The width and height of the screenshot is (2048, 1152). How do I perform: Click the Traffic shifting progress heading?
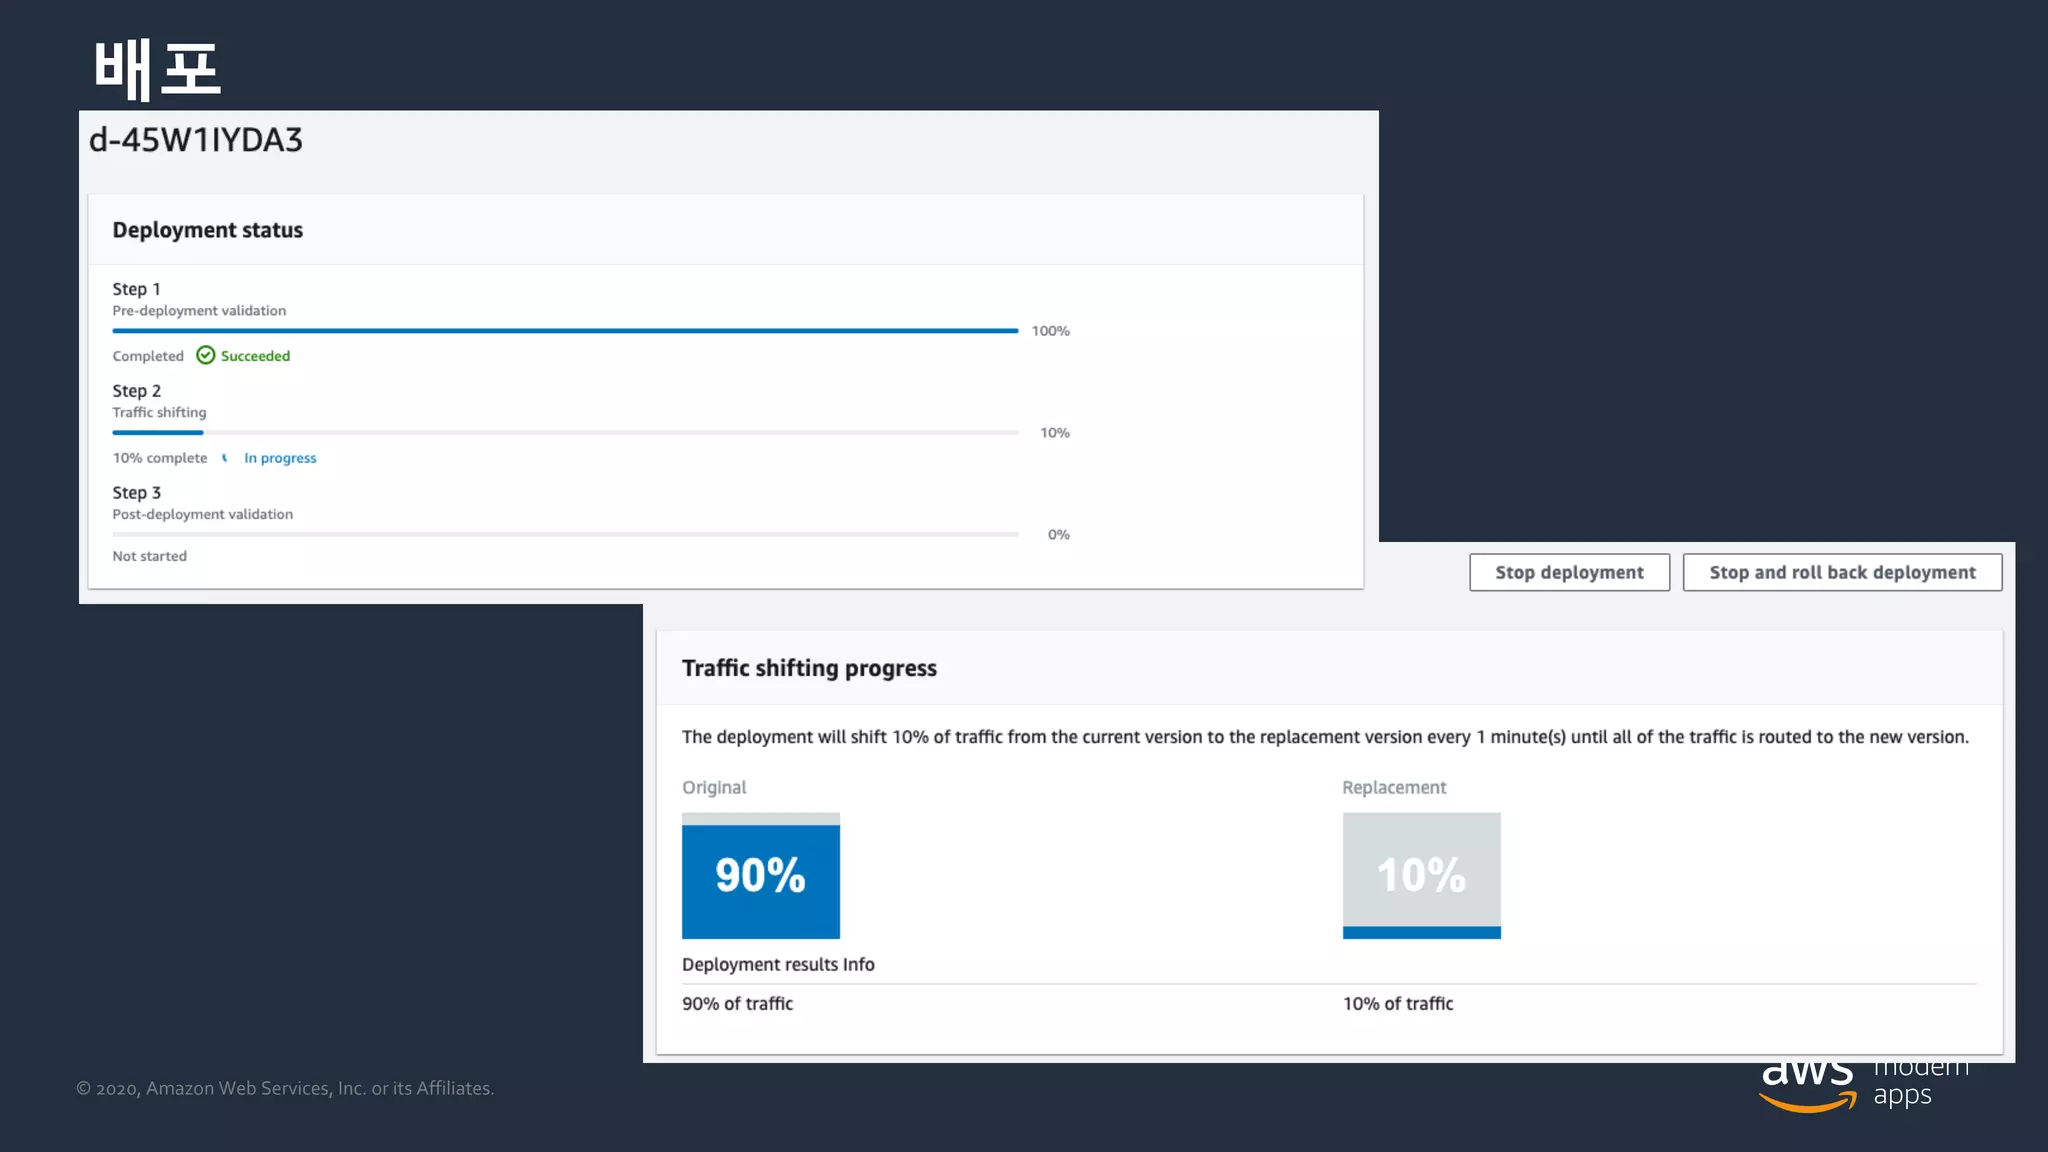tap(808, 668)
